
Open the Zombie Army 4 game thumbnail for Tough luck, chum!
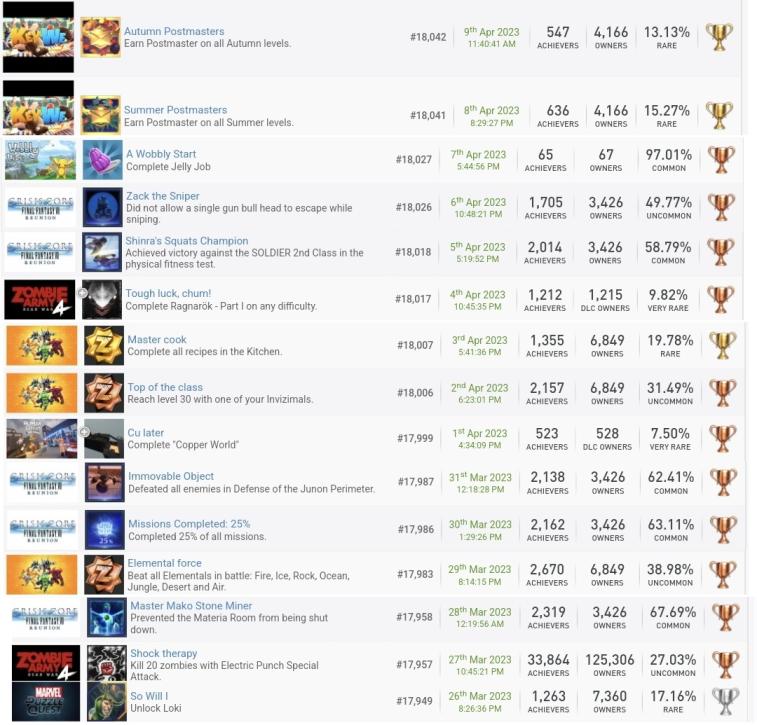click(x=41, y=300)
